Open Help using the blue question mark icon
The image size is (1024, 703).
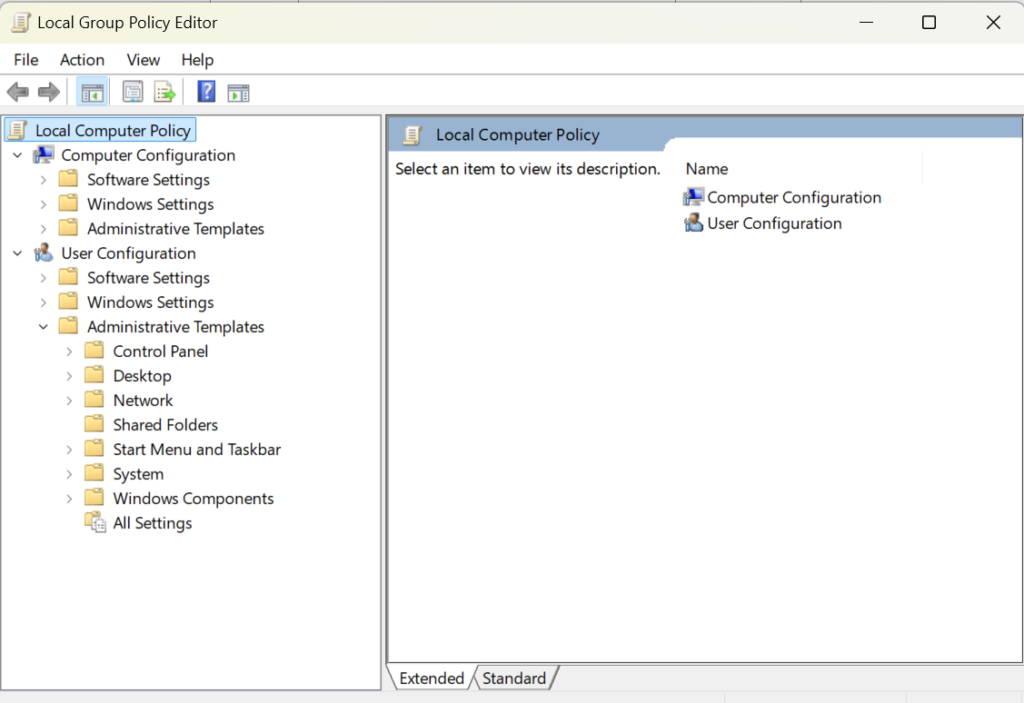(206, 93)
